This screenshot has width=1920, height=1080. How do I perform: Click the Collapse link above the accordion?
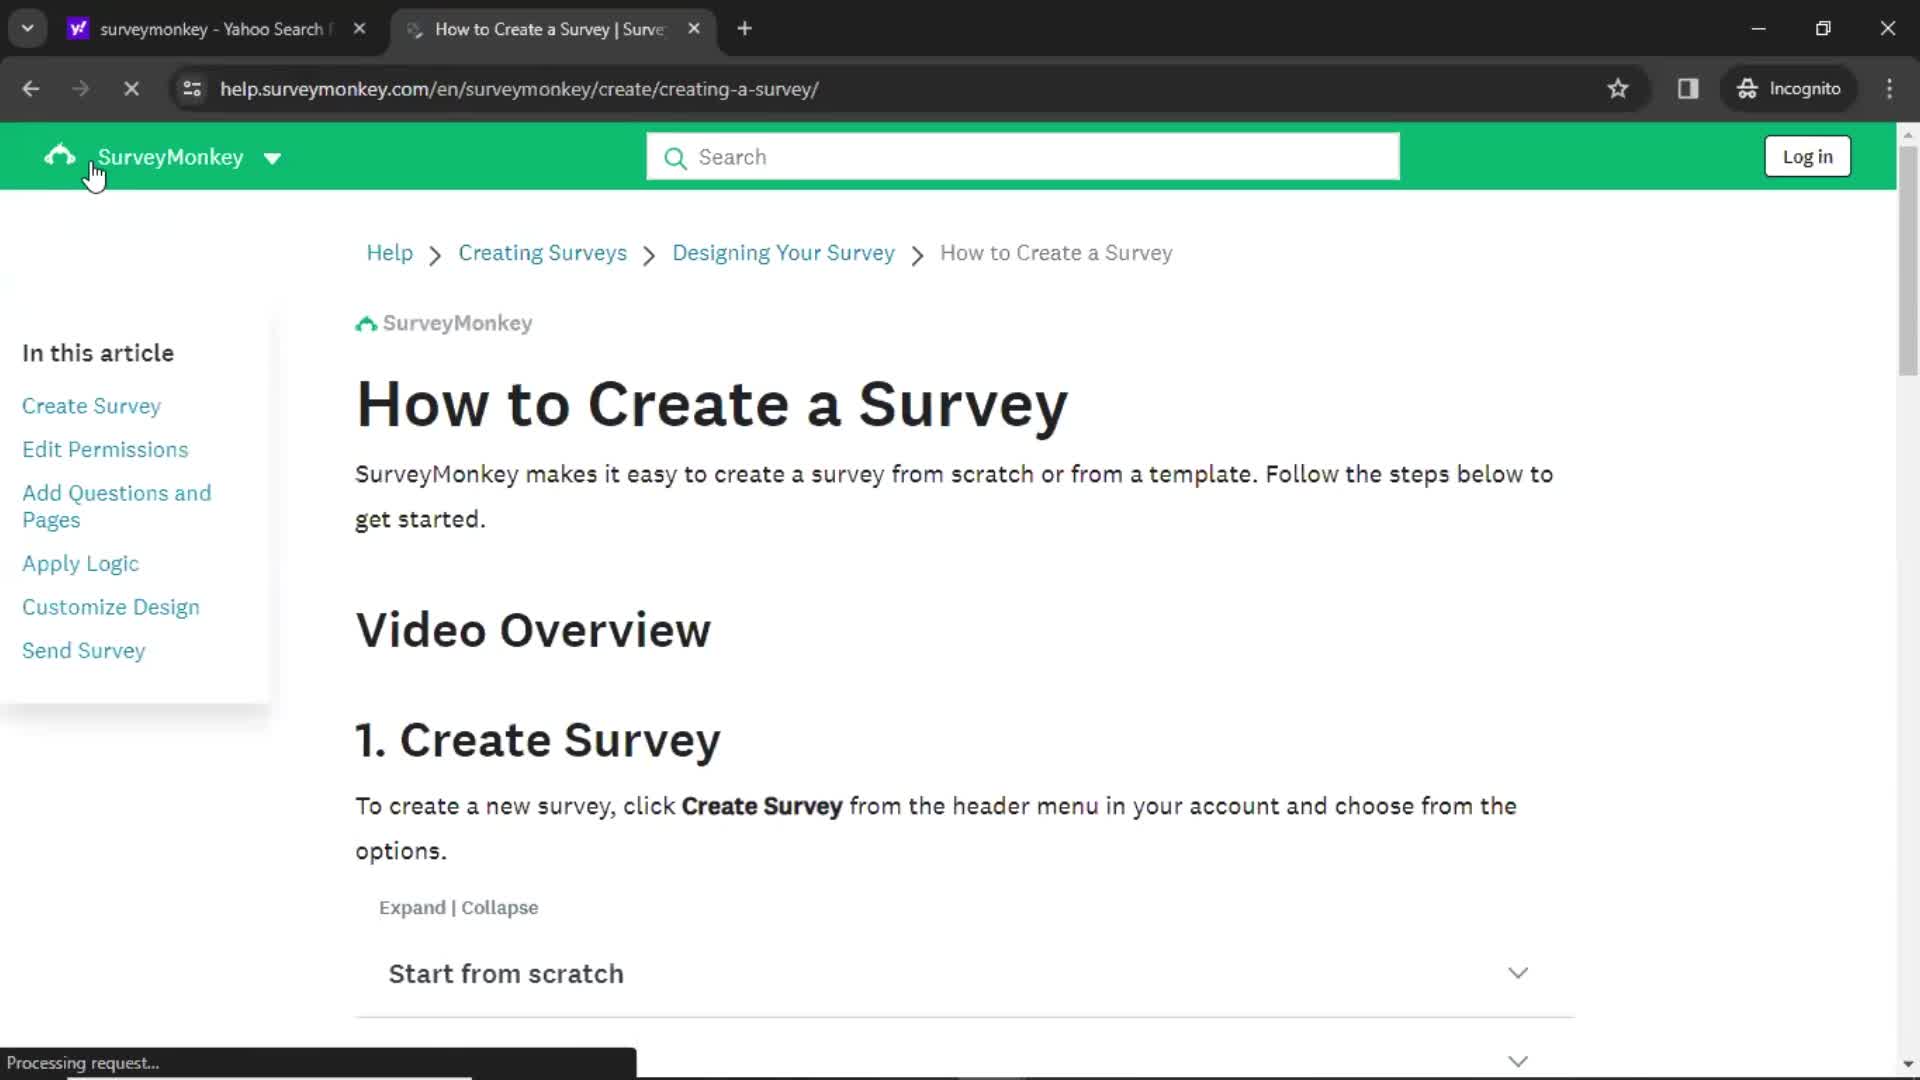(x=499, y=908)
